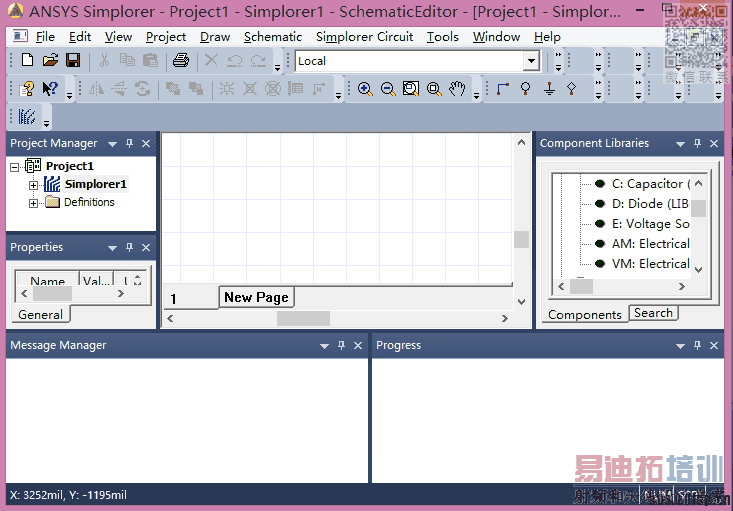Open the Help menu
This screenshot has width=733, height=511.
pos(547,37)
